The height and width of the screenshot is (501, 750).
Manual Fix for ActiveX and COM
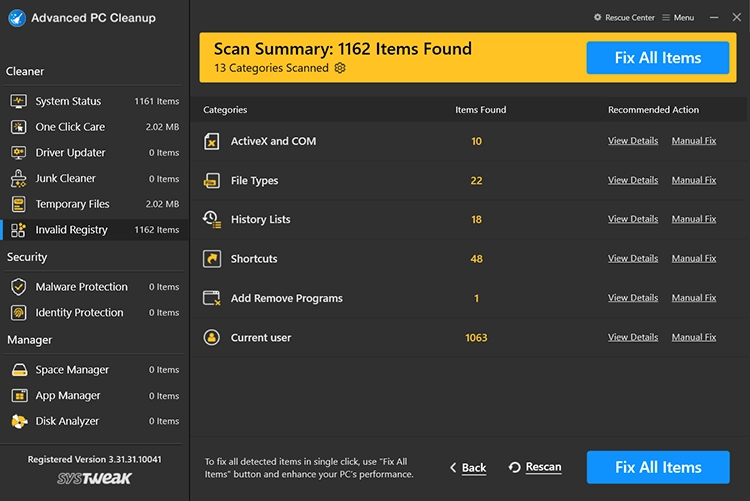pos(694,141)
